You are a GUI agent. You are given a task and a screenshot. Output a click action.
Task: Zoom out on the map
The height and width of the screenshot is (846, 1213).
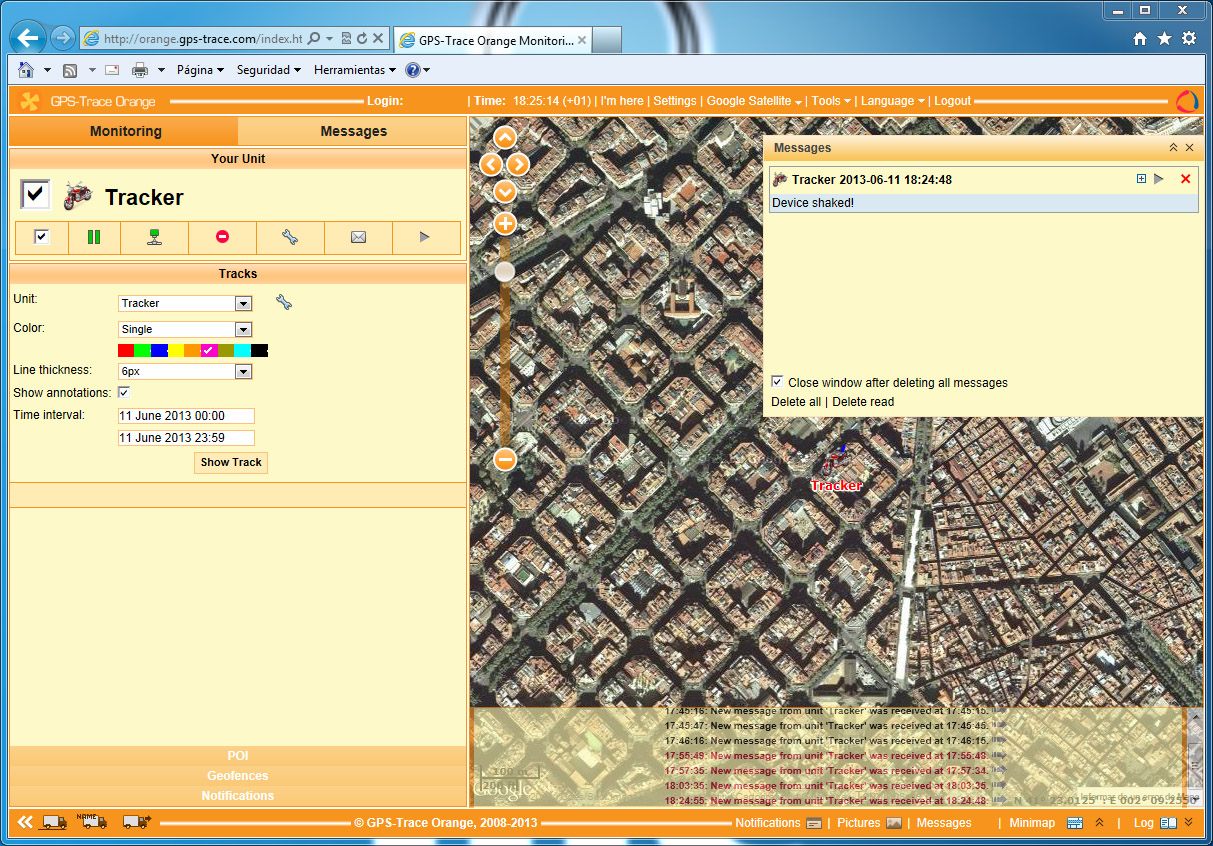tap(505, 459)
